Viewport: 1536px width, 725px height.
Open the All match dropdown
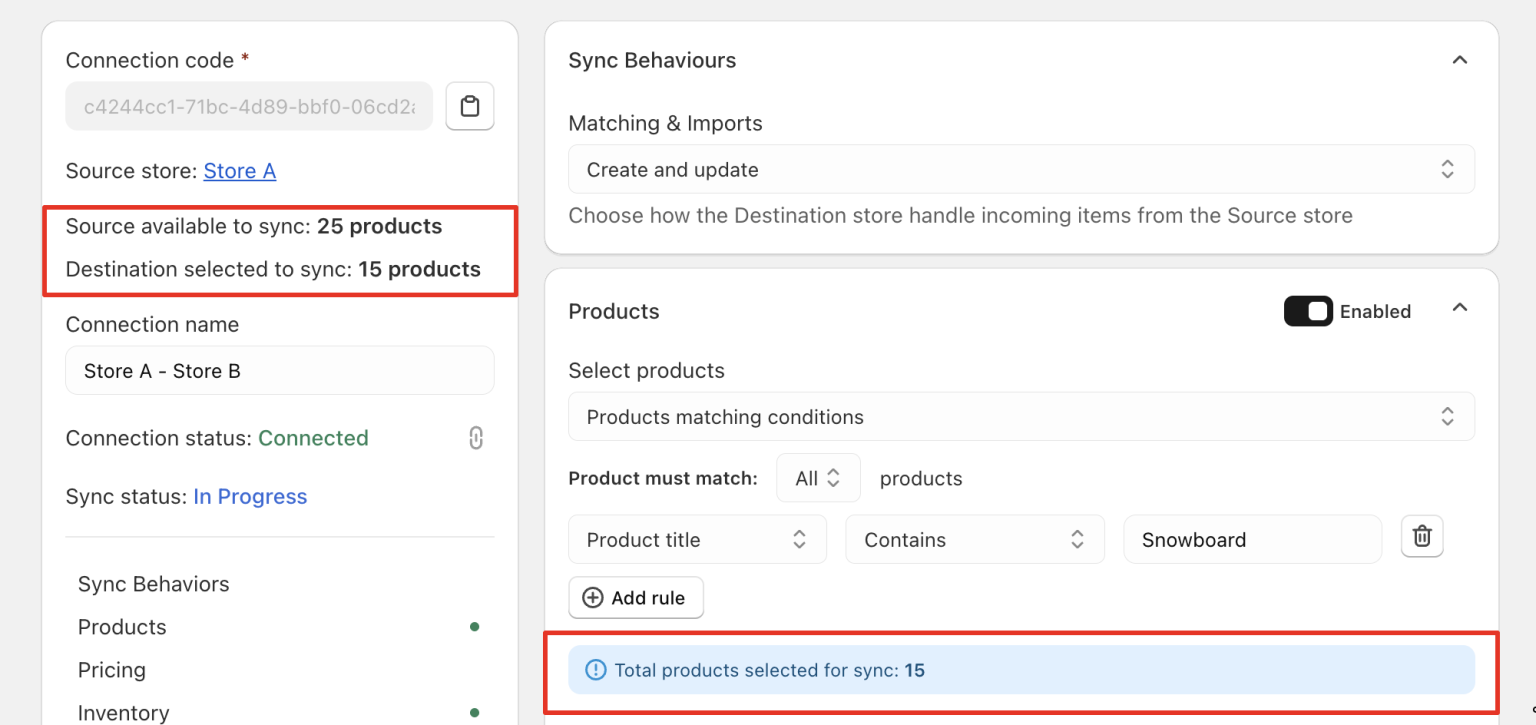click(x=818, y=478)
